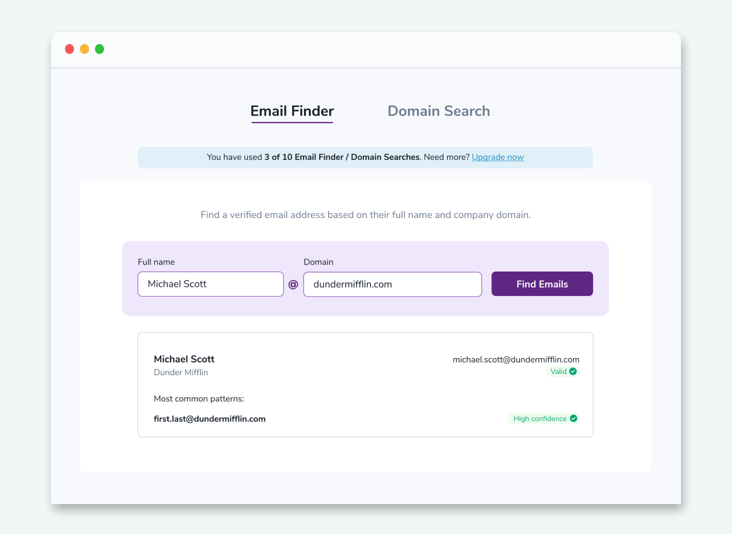Click the @ symbol between the fields

(x=293, y=285)
